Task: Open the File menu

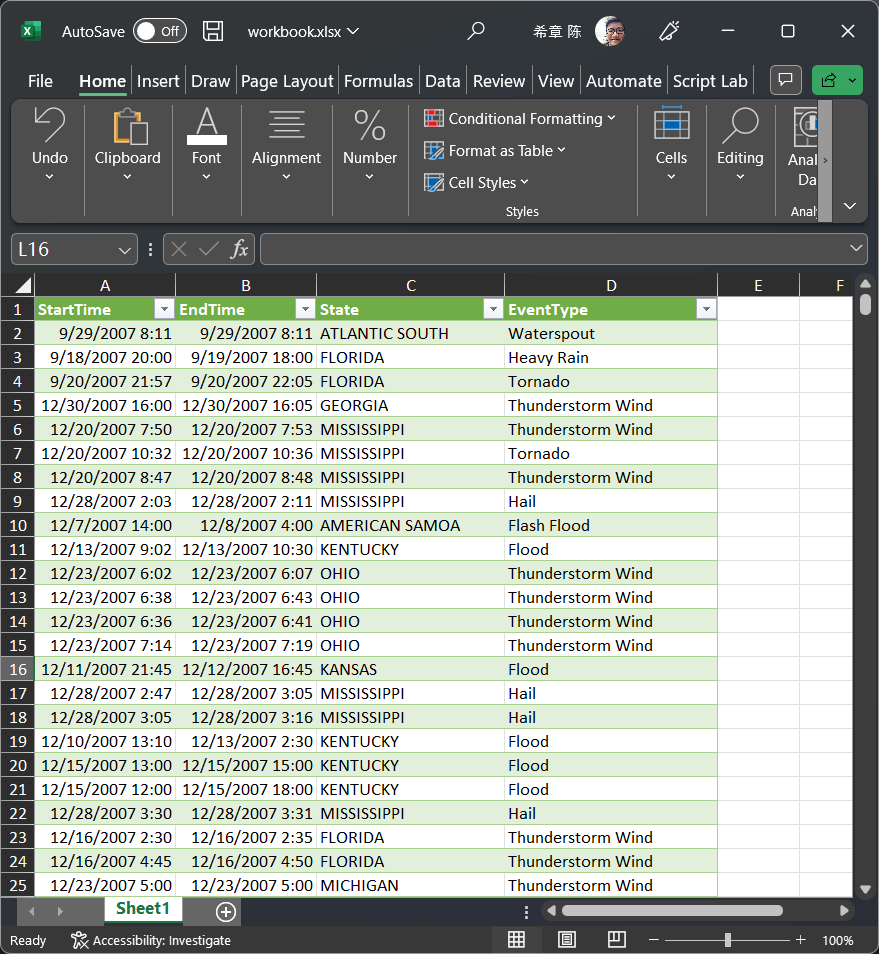Action: click(x=40, y=81)
